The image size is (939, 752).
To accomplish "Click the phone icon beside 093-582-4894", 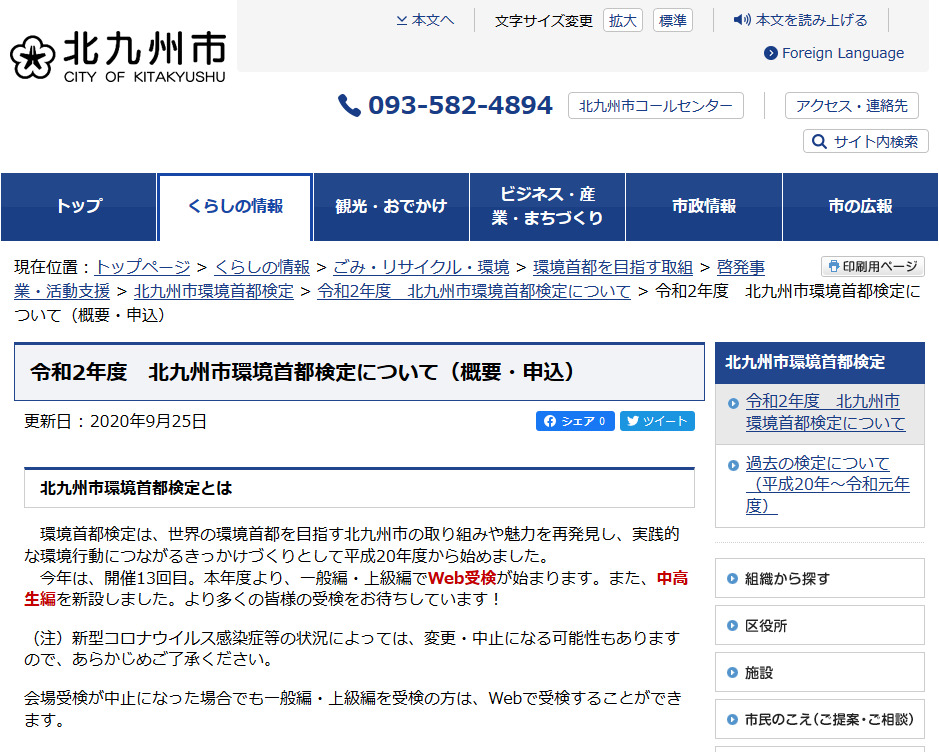I will click(x=349, y=106).
